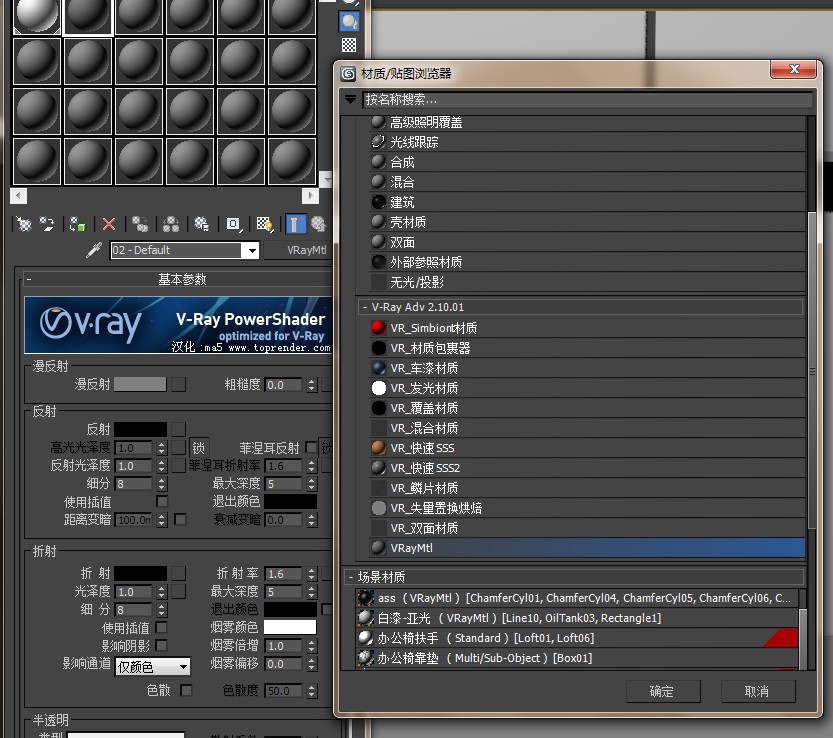Click the 确定 confirm button
833x738 pixels.
(662, 691)
